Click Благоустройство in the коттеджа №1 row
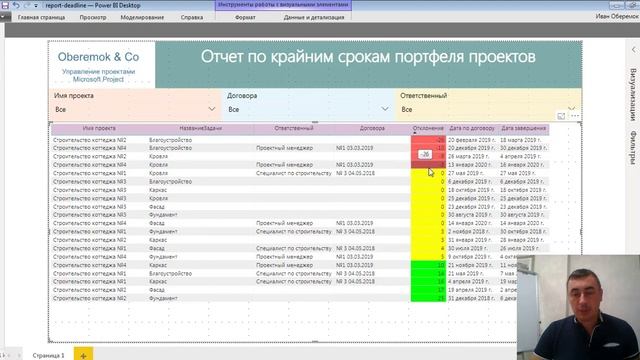 (x=170, y=273)
